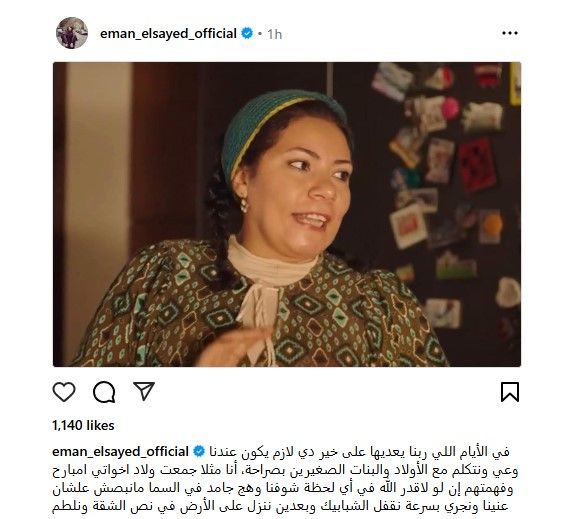565x519 pixels.
Task: Open the three-dot more options menu
Action: click(x=510, y=33)
